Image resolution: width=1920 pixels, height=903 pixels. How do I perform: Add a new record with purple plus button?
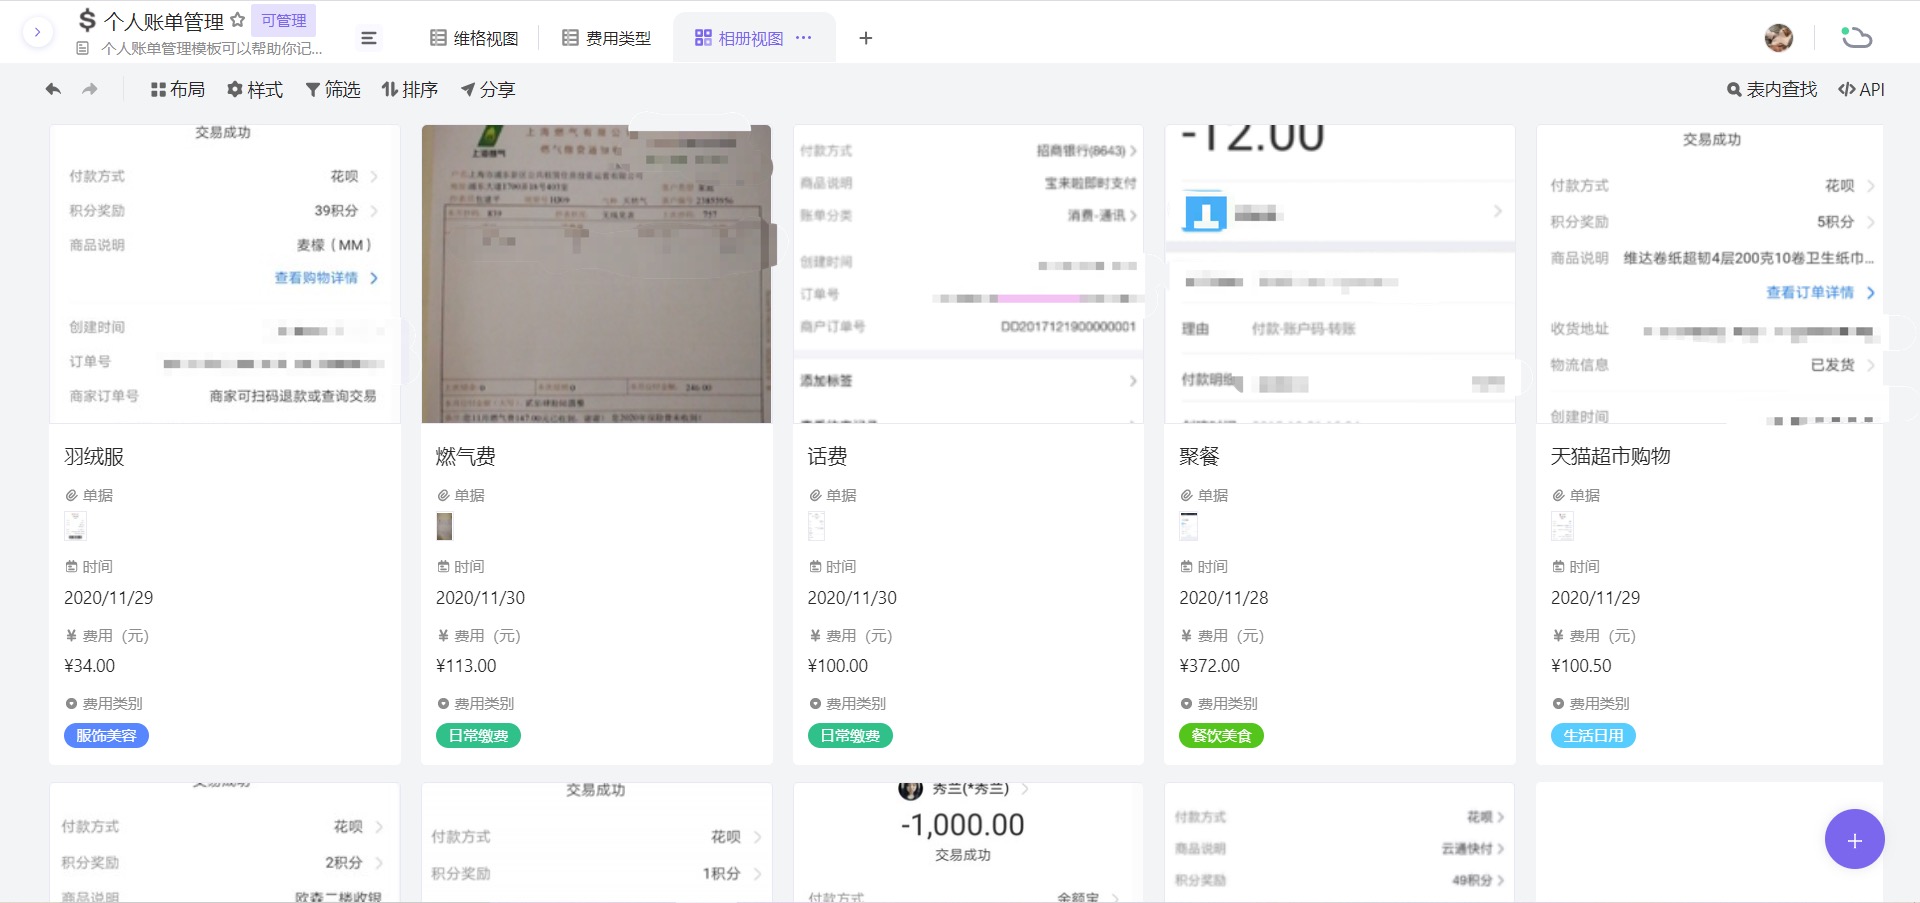[1855, 840]
